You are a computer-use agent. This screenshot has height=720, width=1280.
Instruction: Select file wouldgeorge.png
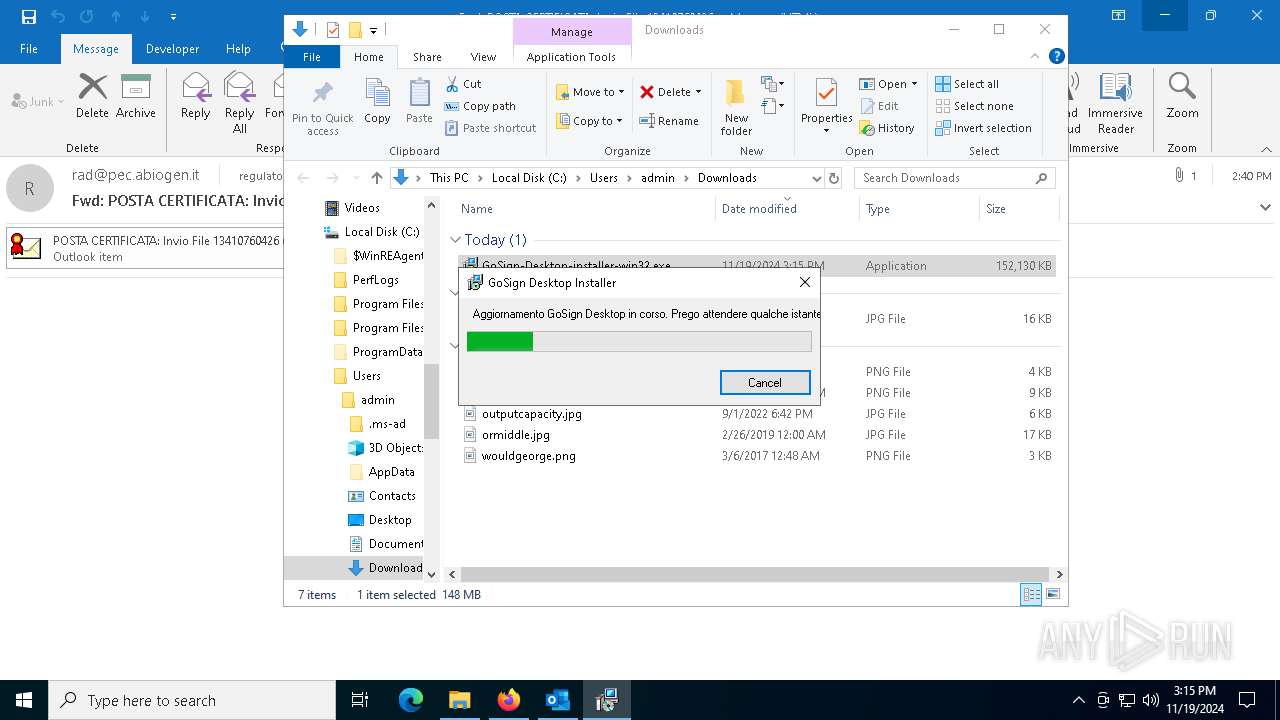(528, 456)
